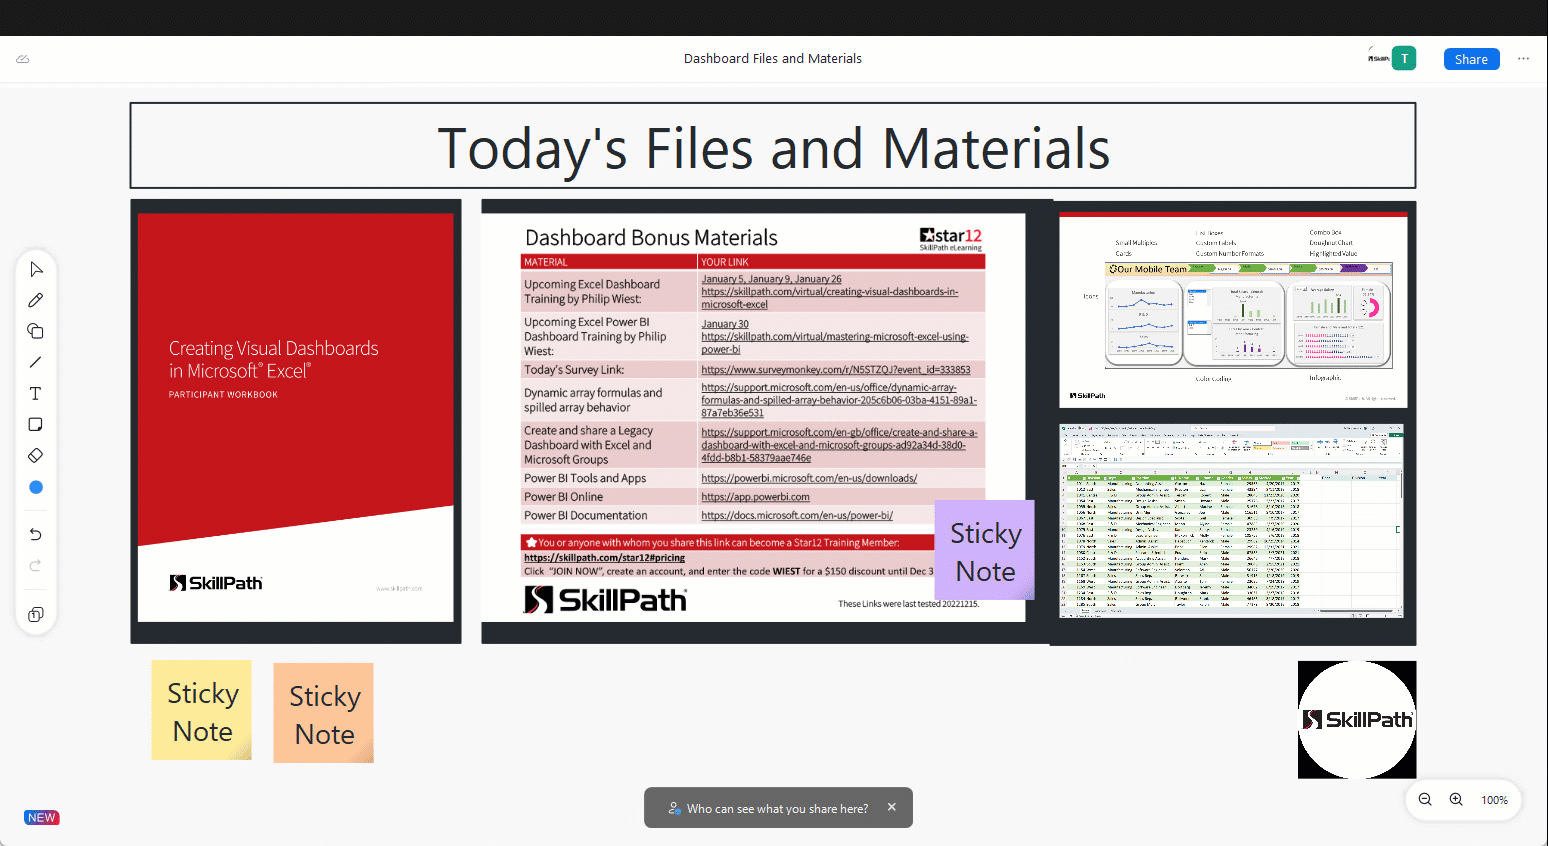Select the Text tool

36,393
